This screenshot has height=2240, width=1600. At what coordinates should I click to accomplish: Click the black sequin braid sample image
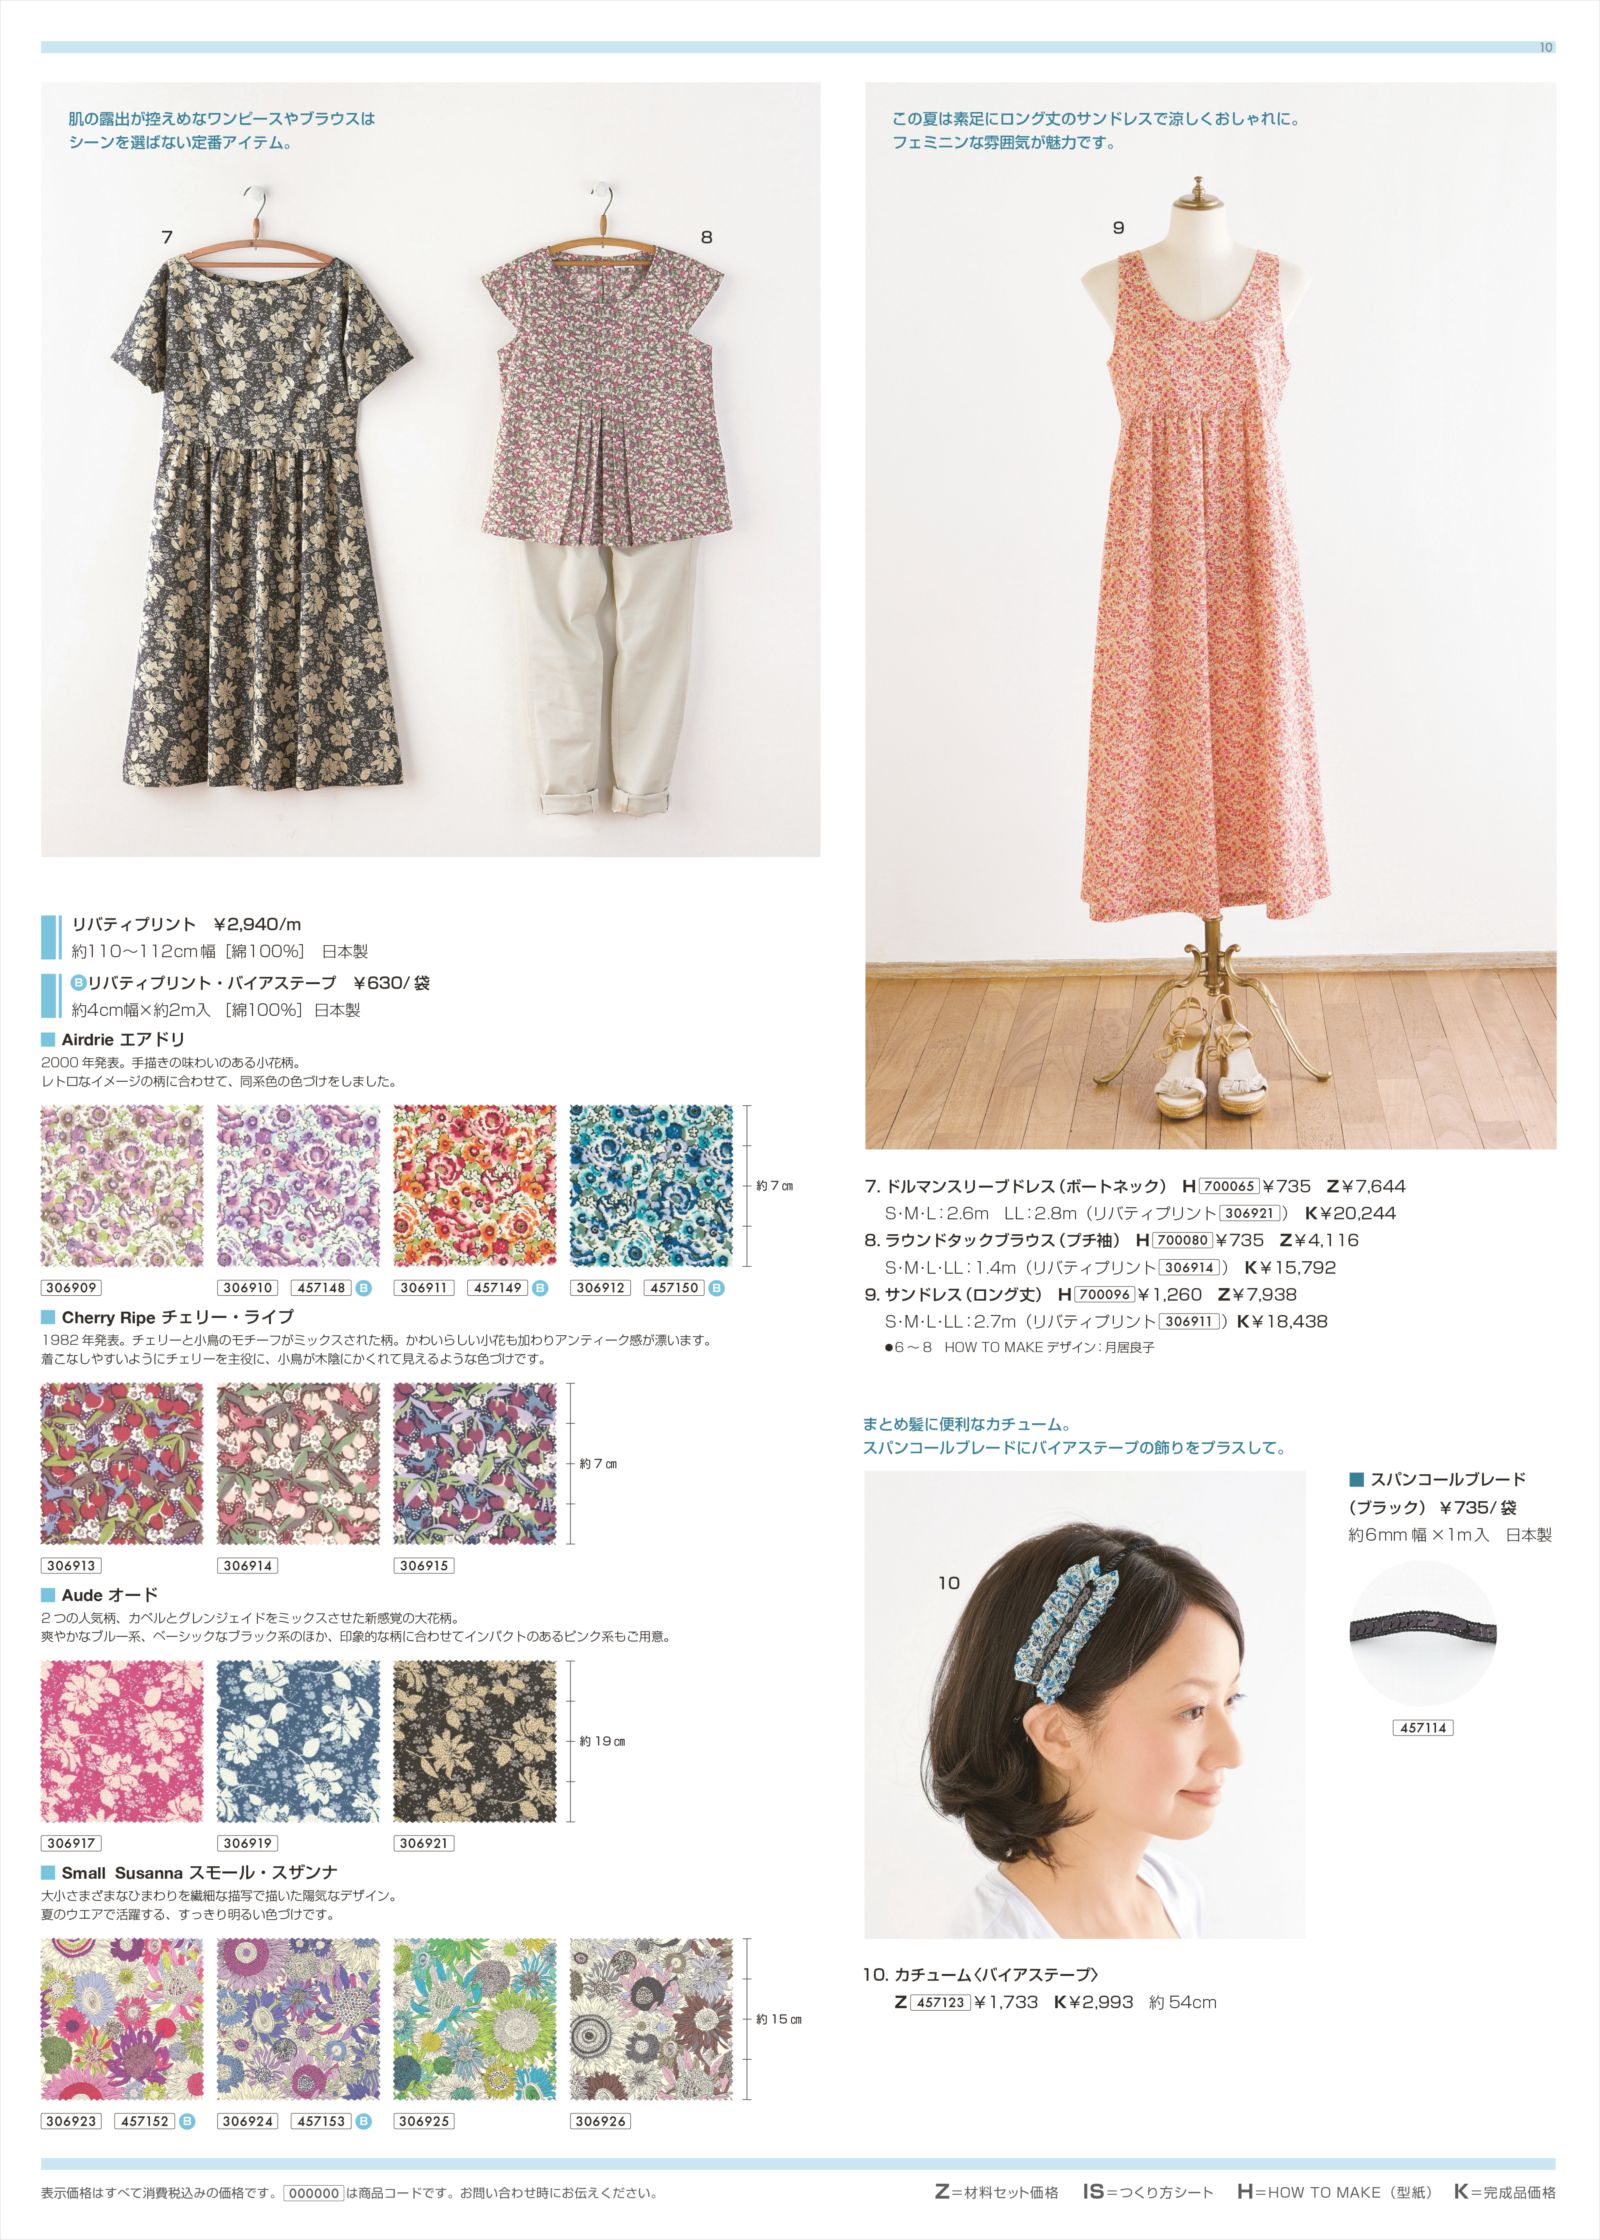coord(1422,1632)
